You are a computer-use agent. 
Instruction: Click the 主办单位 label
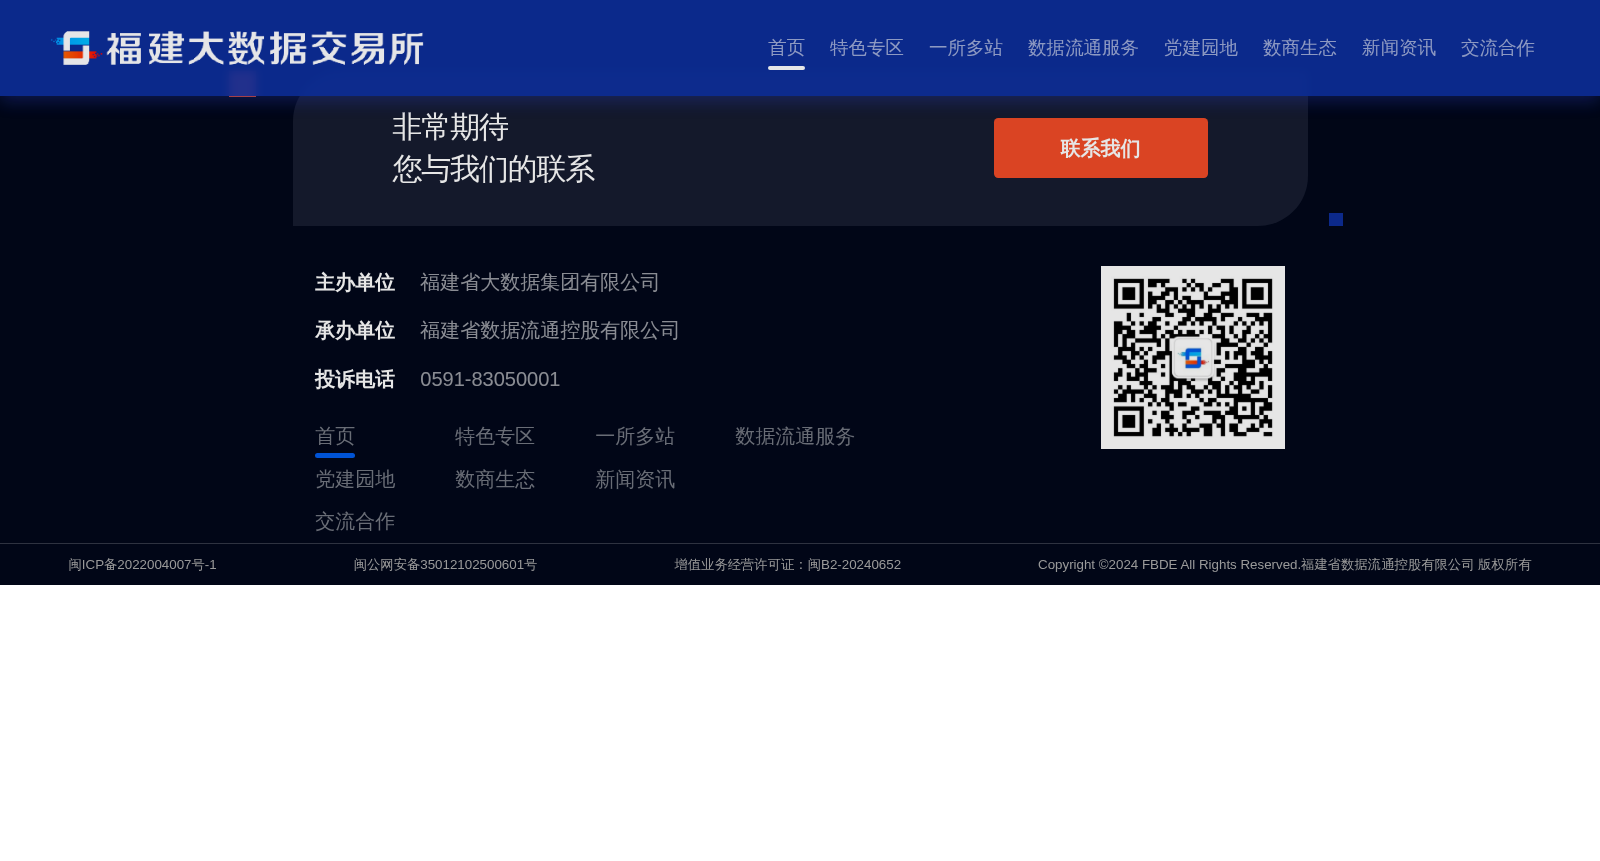(x=355, y=282)
